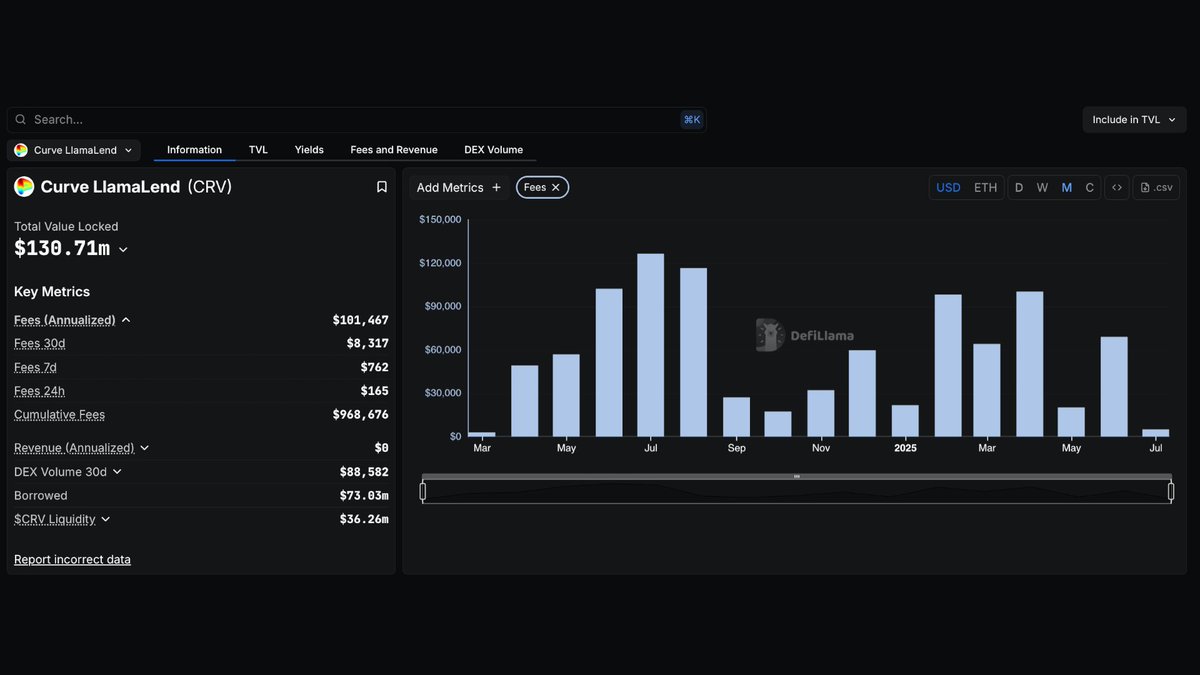Focus the Search input field
This screenshot has height=675, width=1200.
click(x=357, y=120)
